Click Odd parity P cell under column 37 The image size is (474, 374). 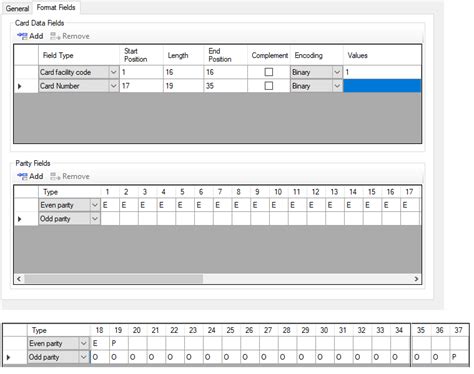click(459, 357)
